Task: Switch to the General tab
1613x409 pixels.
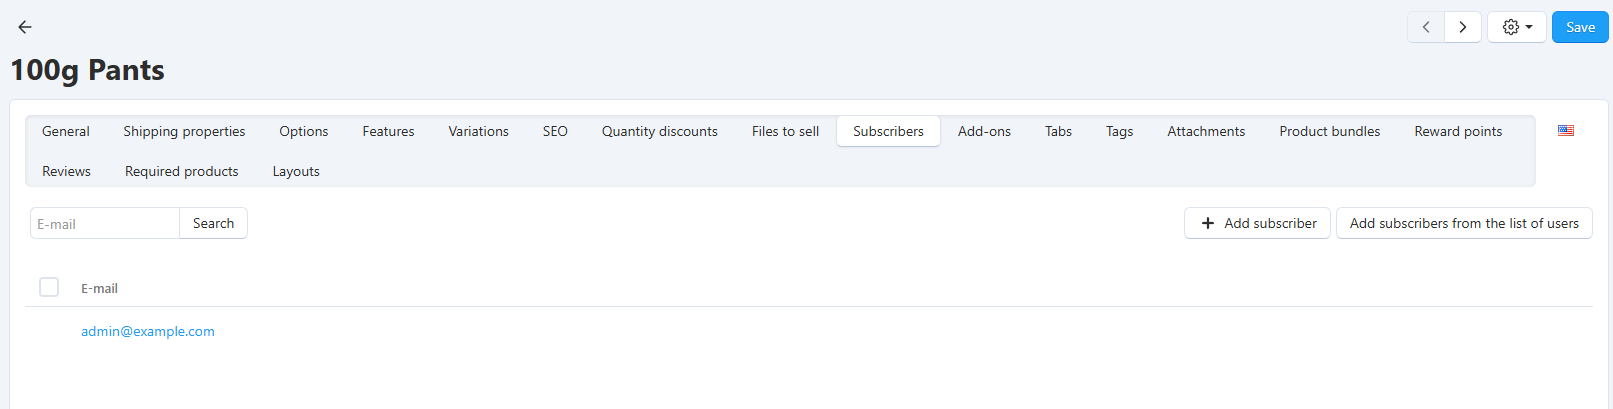Action: pyautogui.click(x=66, y=131)
